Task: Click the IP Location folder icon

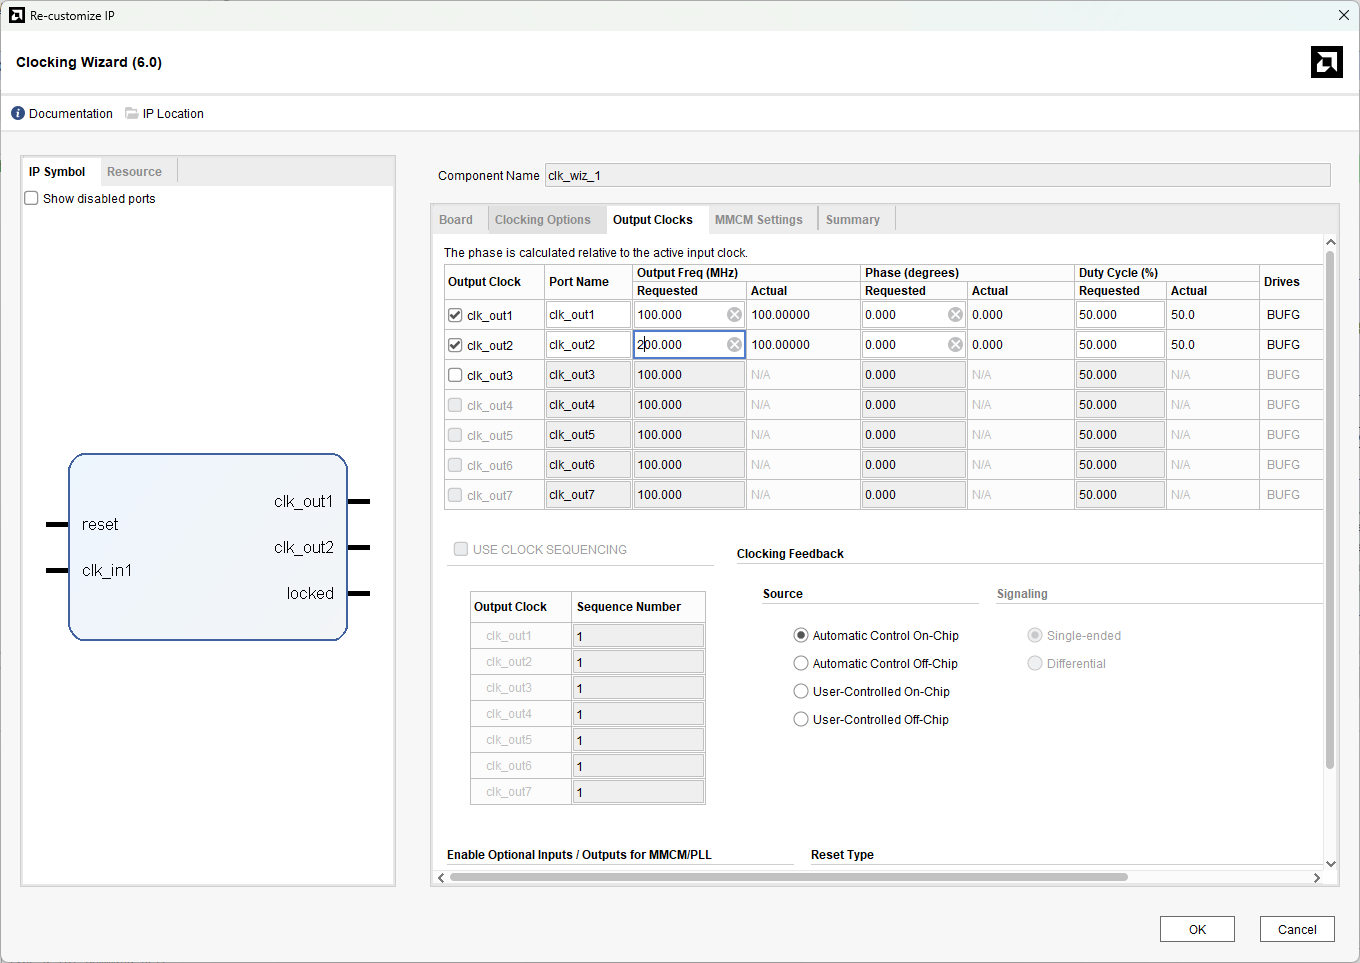Action: pyautogui.click(x=132, y=113)
